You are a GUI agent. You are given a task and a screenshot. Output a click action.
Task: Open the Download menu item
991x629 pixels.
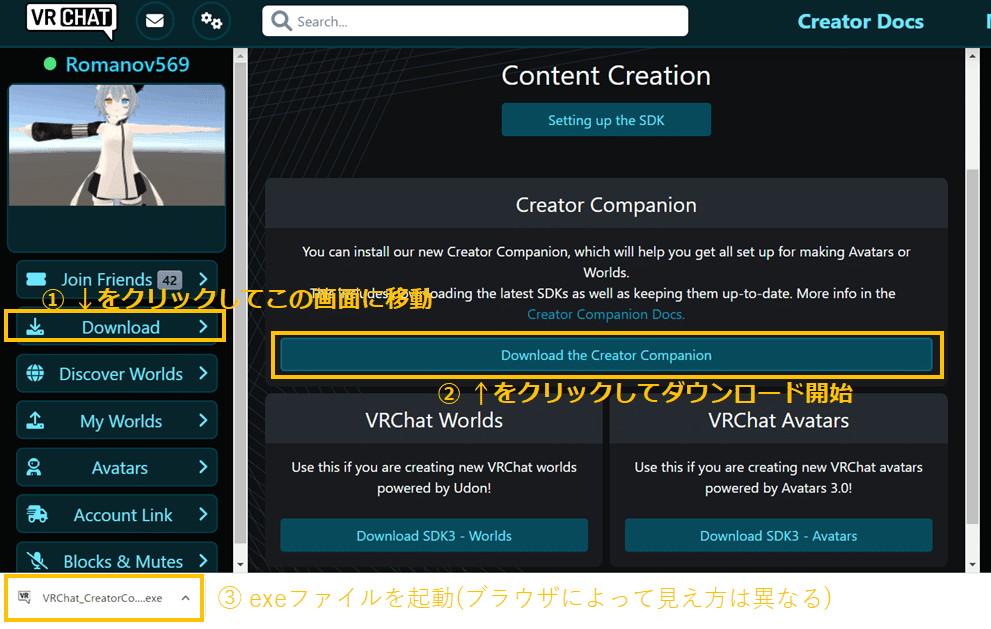coord(117,327)
